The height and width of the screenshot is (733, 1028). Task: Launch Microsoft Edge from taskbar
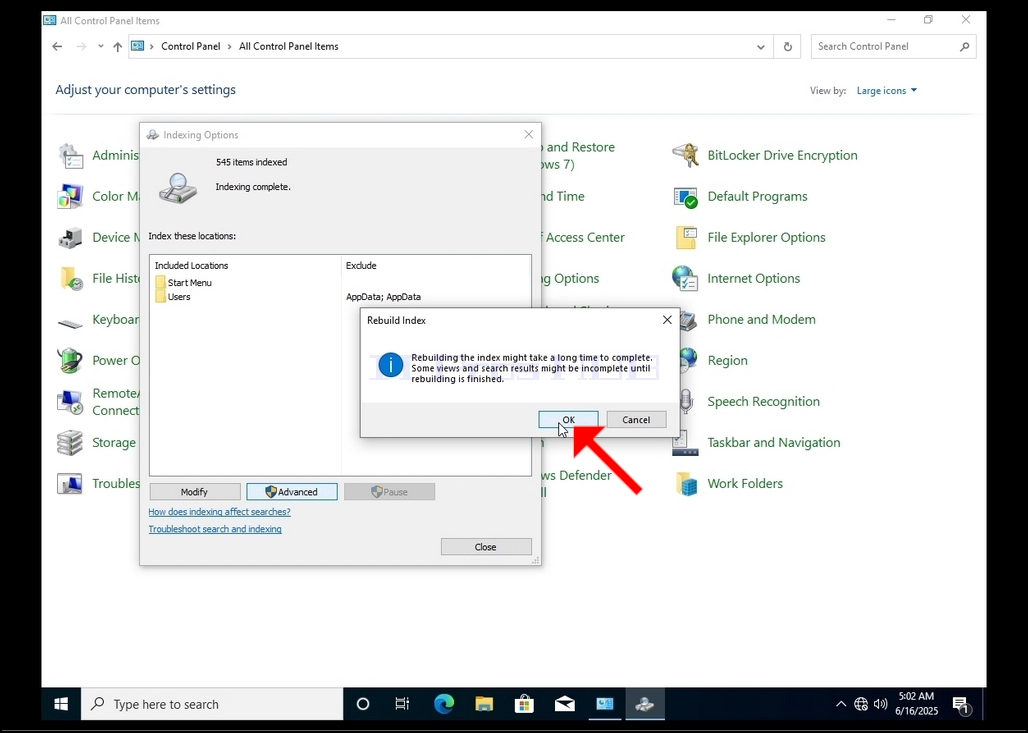coord(444,704)
